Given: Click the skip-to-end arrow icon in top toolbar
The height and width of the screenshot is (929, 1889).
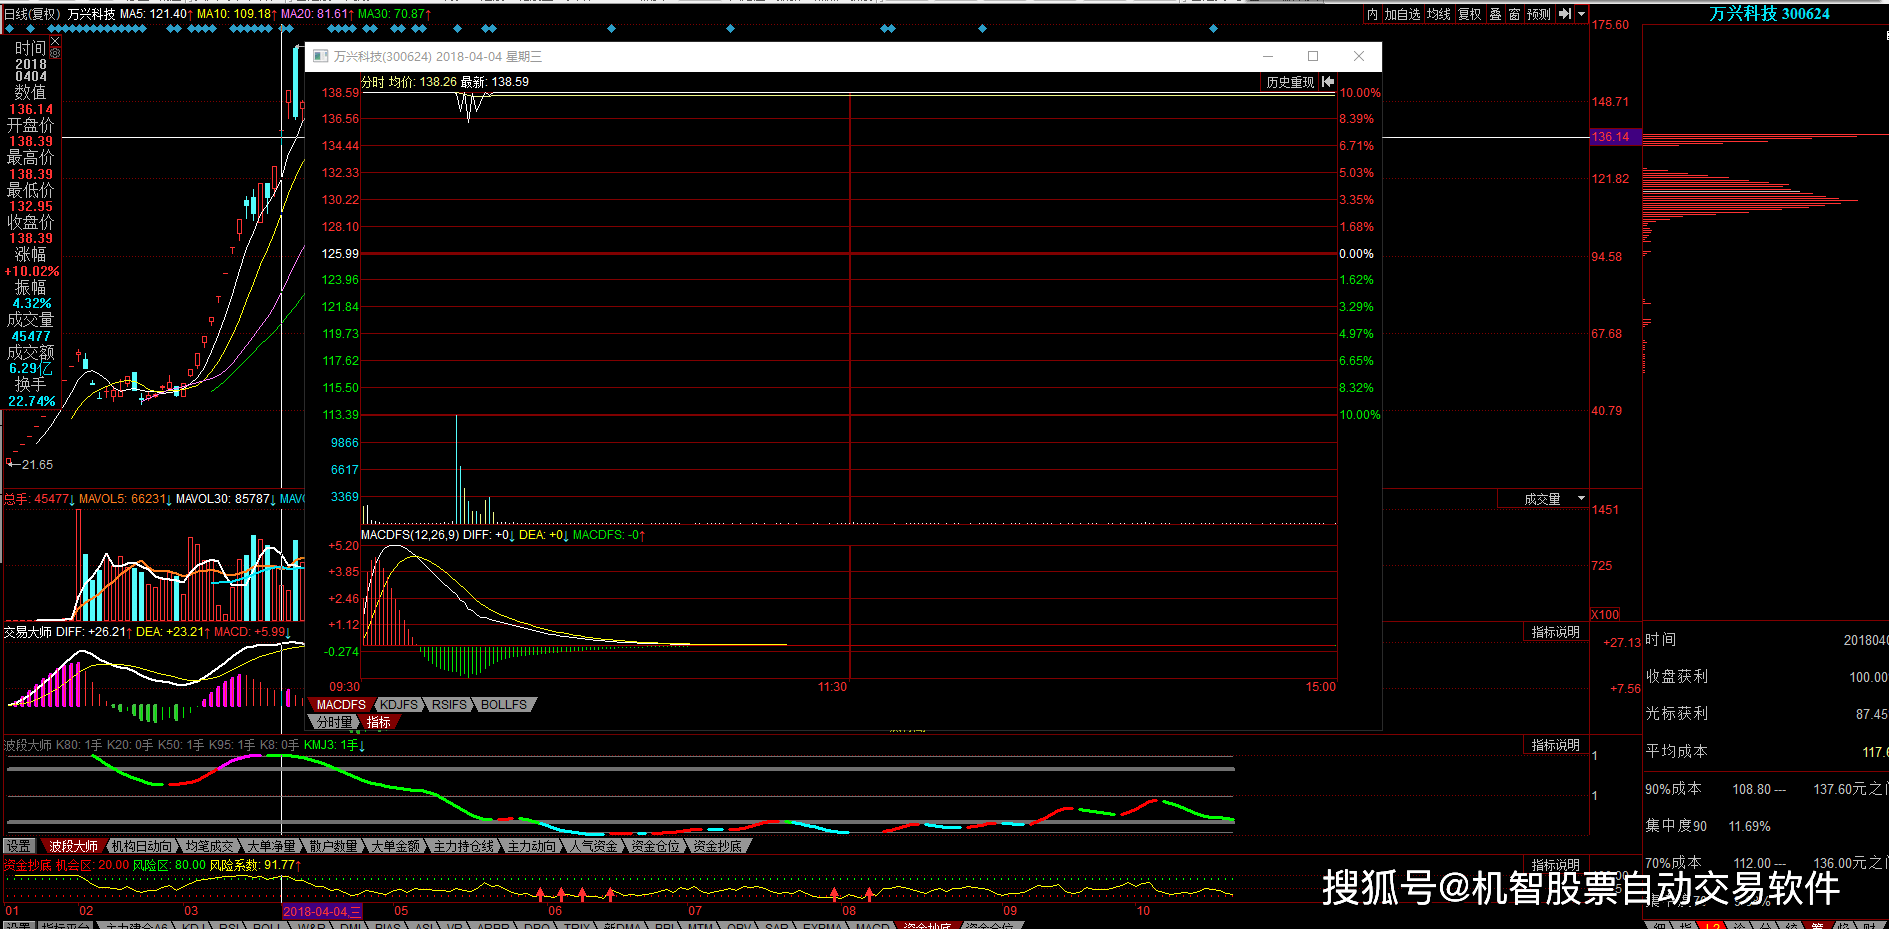Looking at the screenshot, I should [x=1565, y=14].
